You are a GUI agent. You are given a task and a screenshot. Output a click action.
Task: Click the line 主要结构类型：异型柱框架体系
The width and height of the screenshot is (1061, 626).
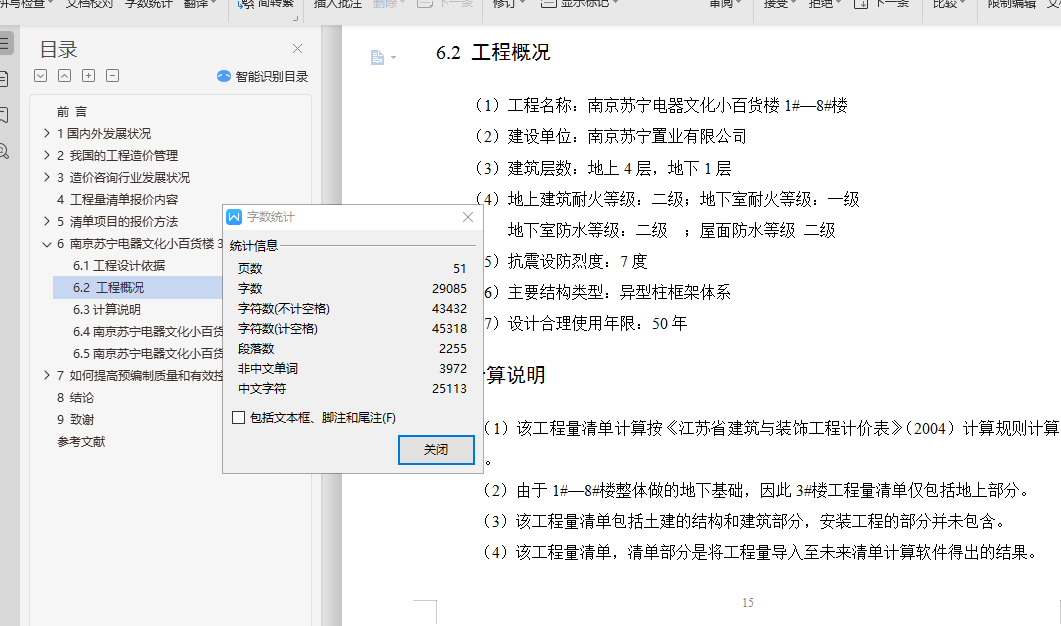[607, 292]
